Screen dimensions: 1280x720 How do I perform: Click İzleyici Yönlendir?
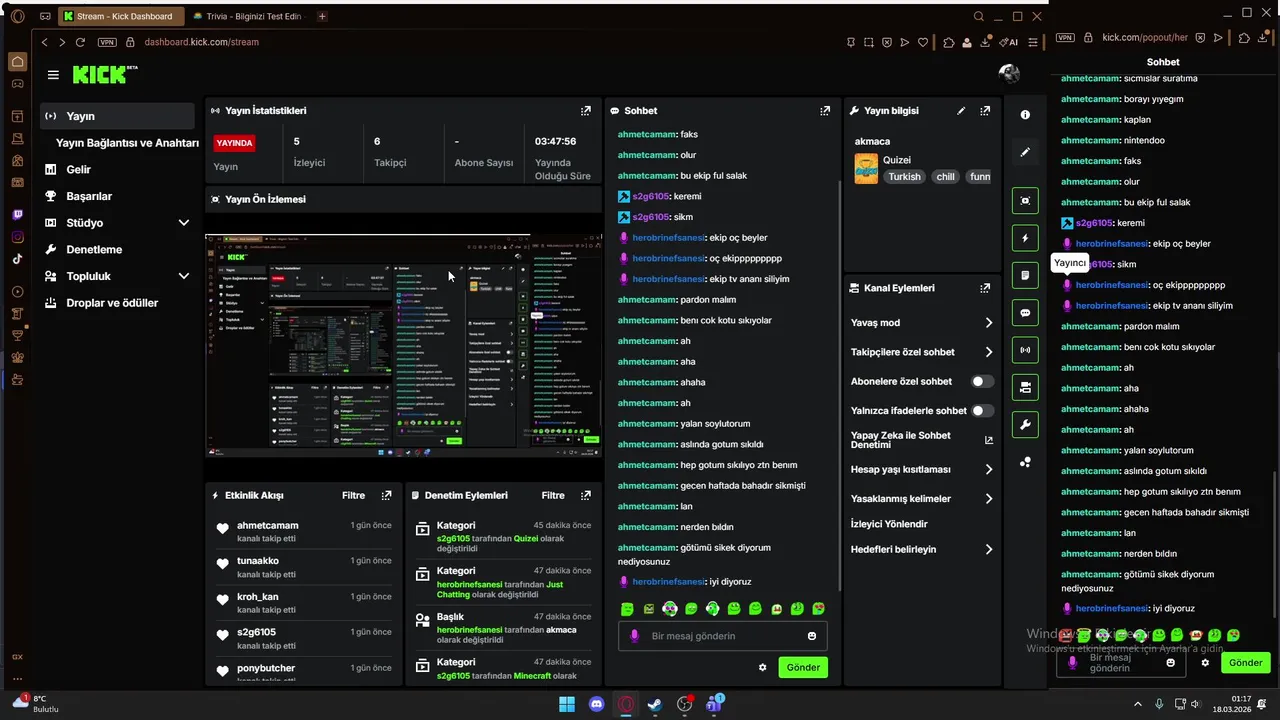(x=889, y=524)
